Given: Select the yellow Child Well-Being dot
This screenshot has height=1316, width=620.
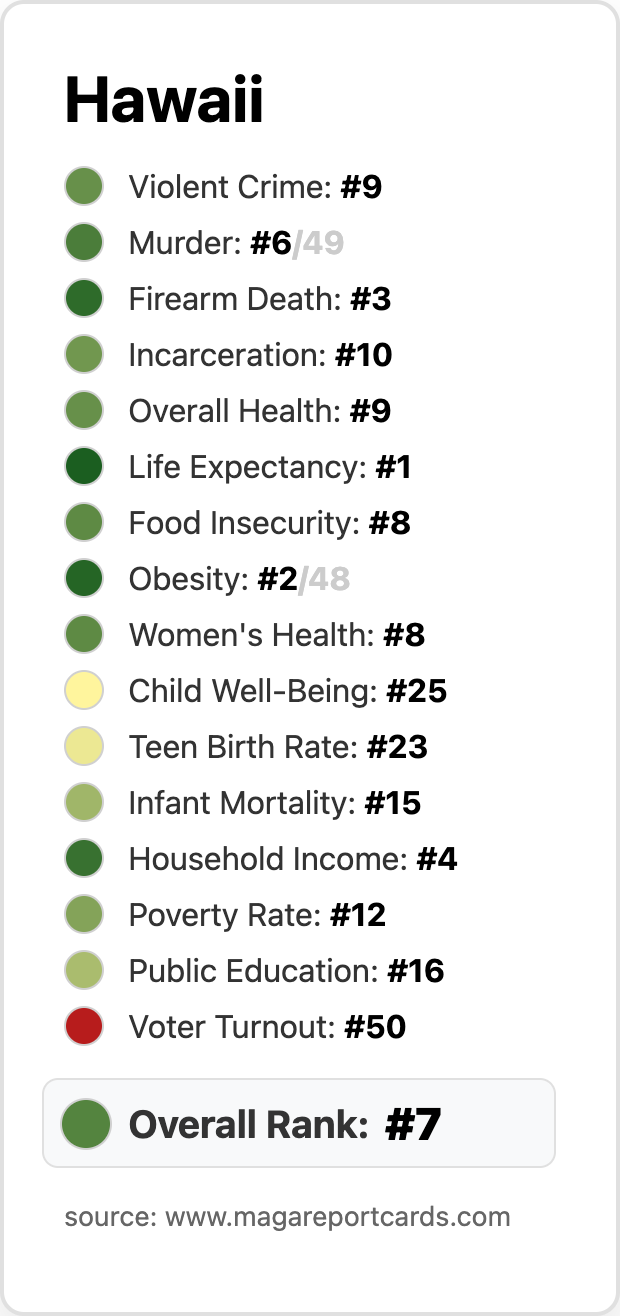Looking at the screenshot, I should 84,691.
